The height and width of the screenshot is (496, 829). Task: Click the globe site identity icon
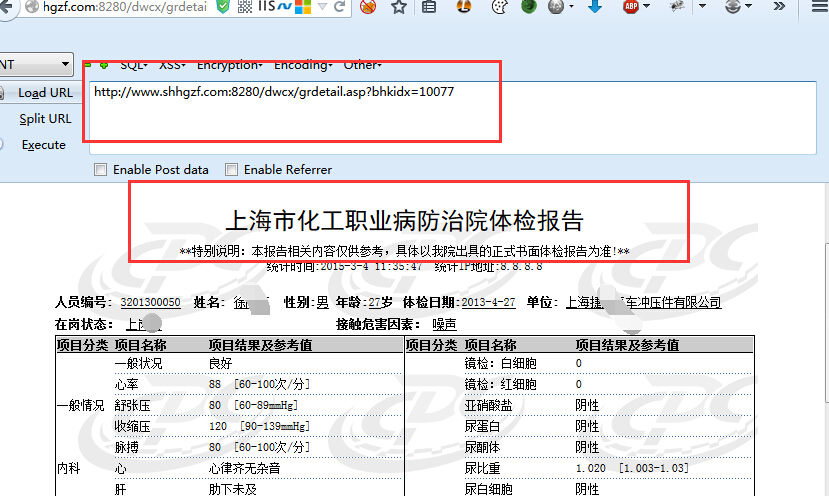tap(32, 6)
